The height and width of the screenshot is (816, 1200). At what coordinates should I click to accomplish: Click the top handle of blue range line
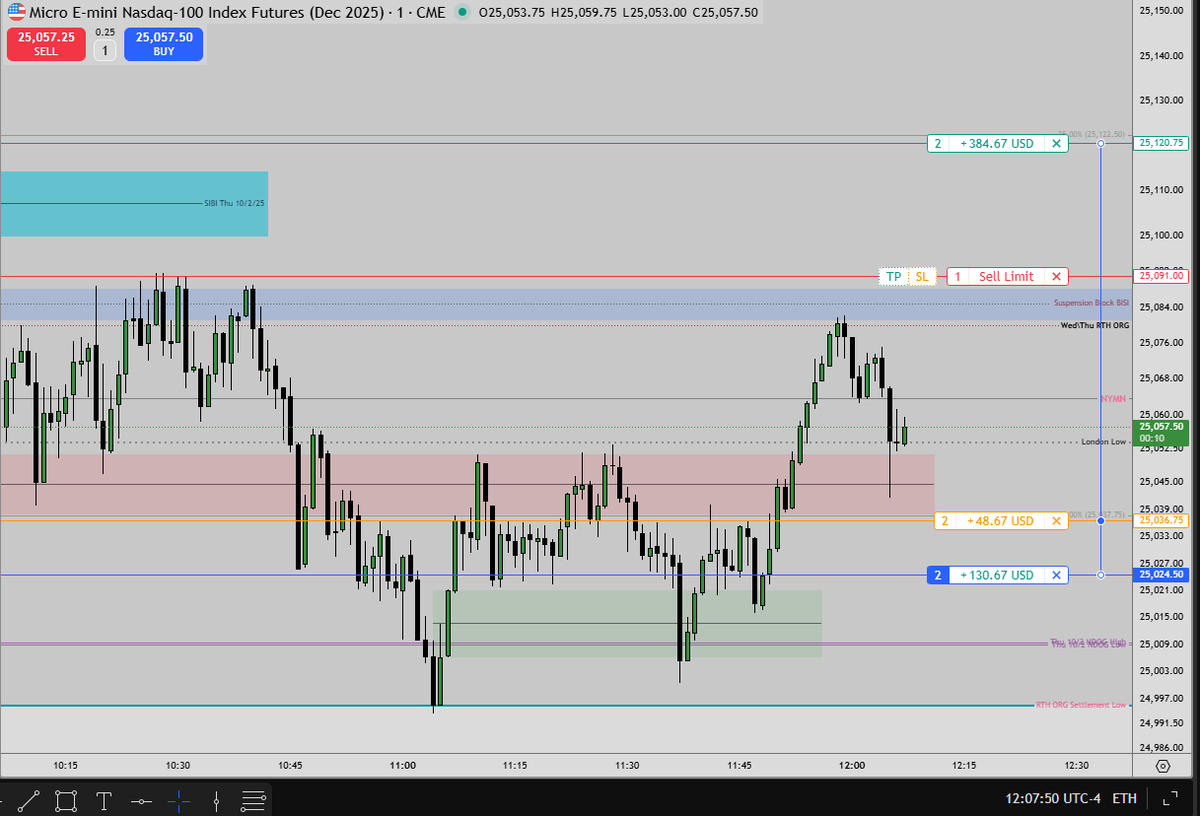pos(1101,144)
